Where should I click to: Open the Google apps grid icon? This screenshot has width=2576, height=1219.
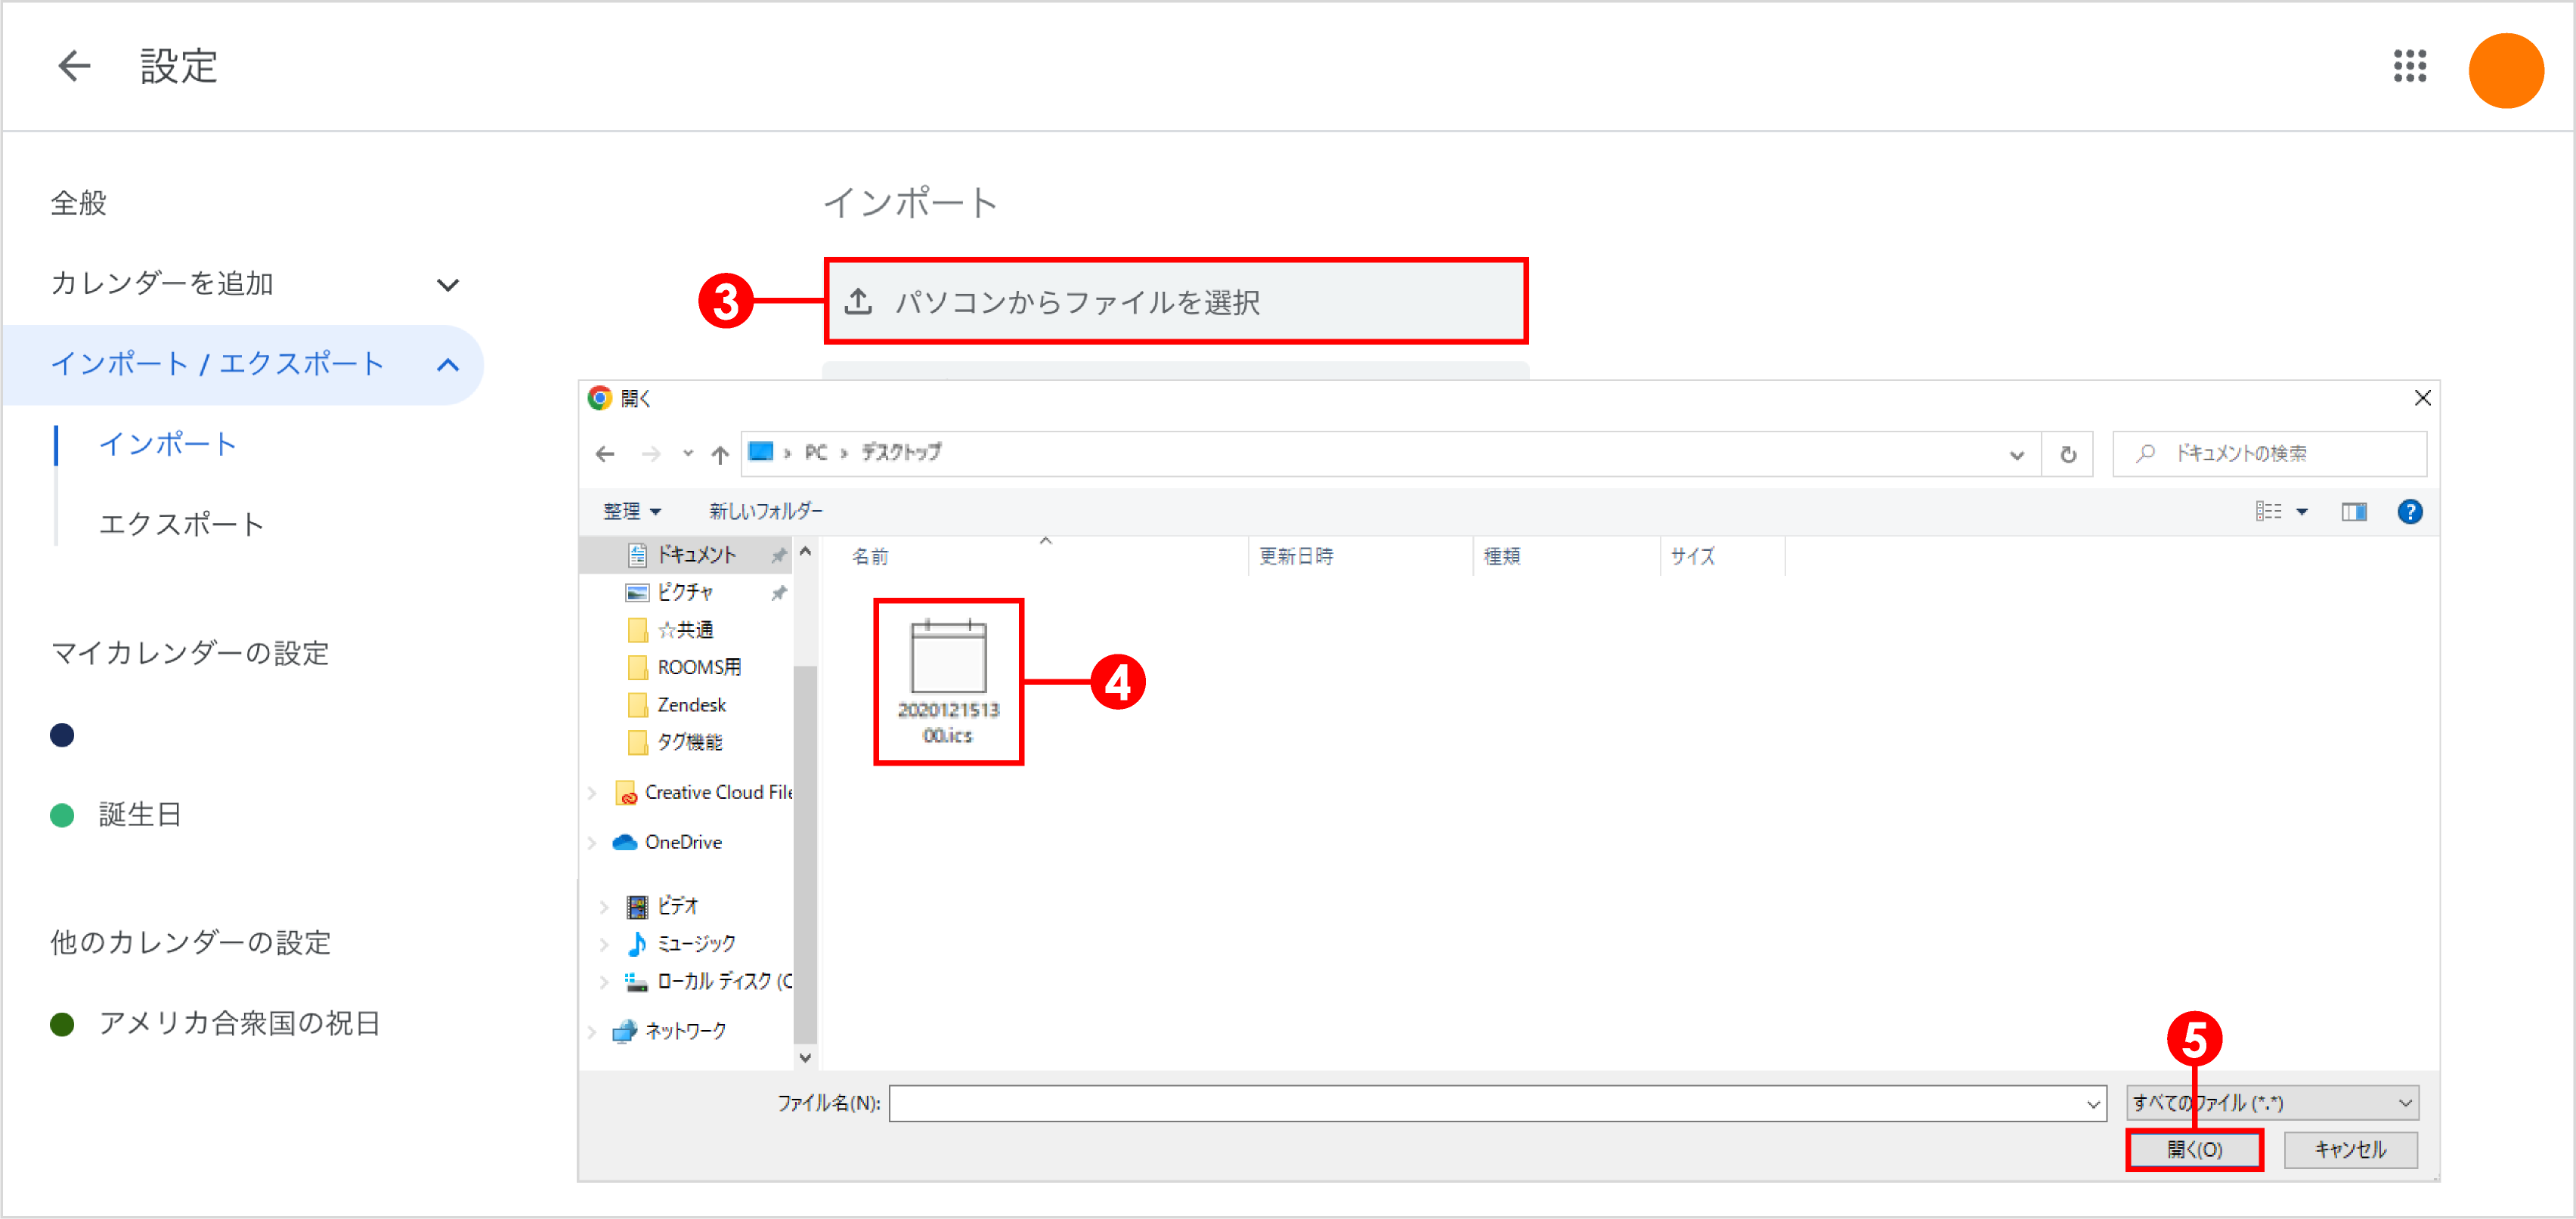(2411, 67)
